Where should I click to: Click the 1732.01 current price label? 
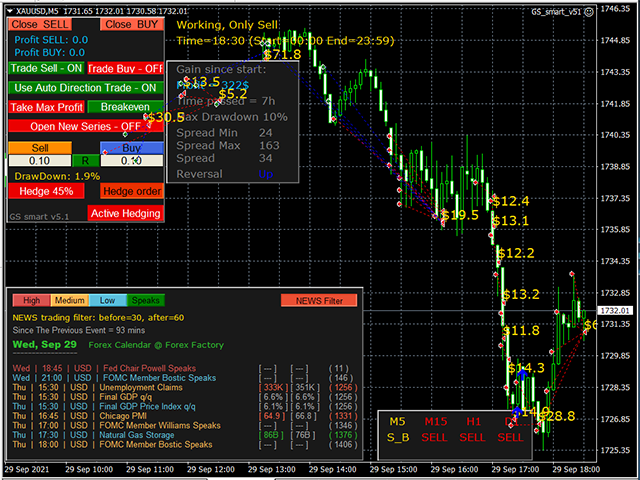615,311
